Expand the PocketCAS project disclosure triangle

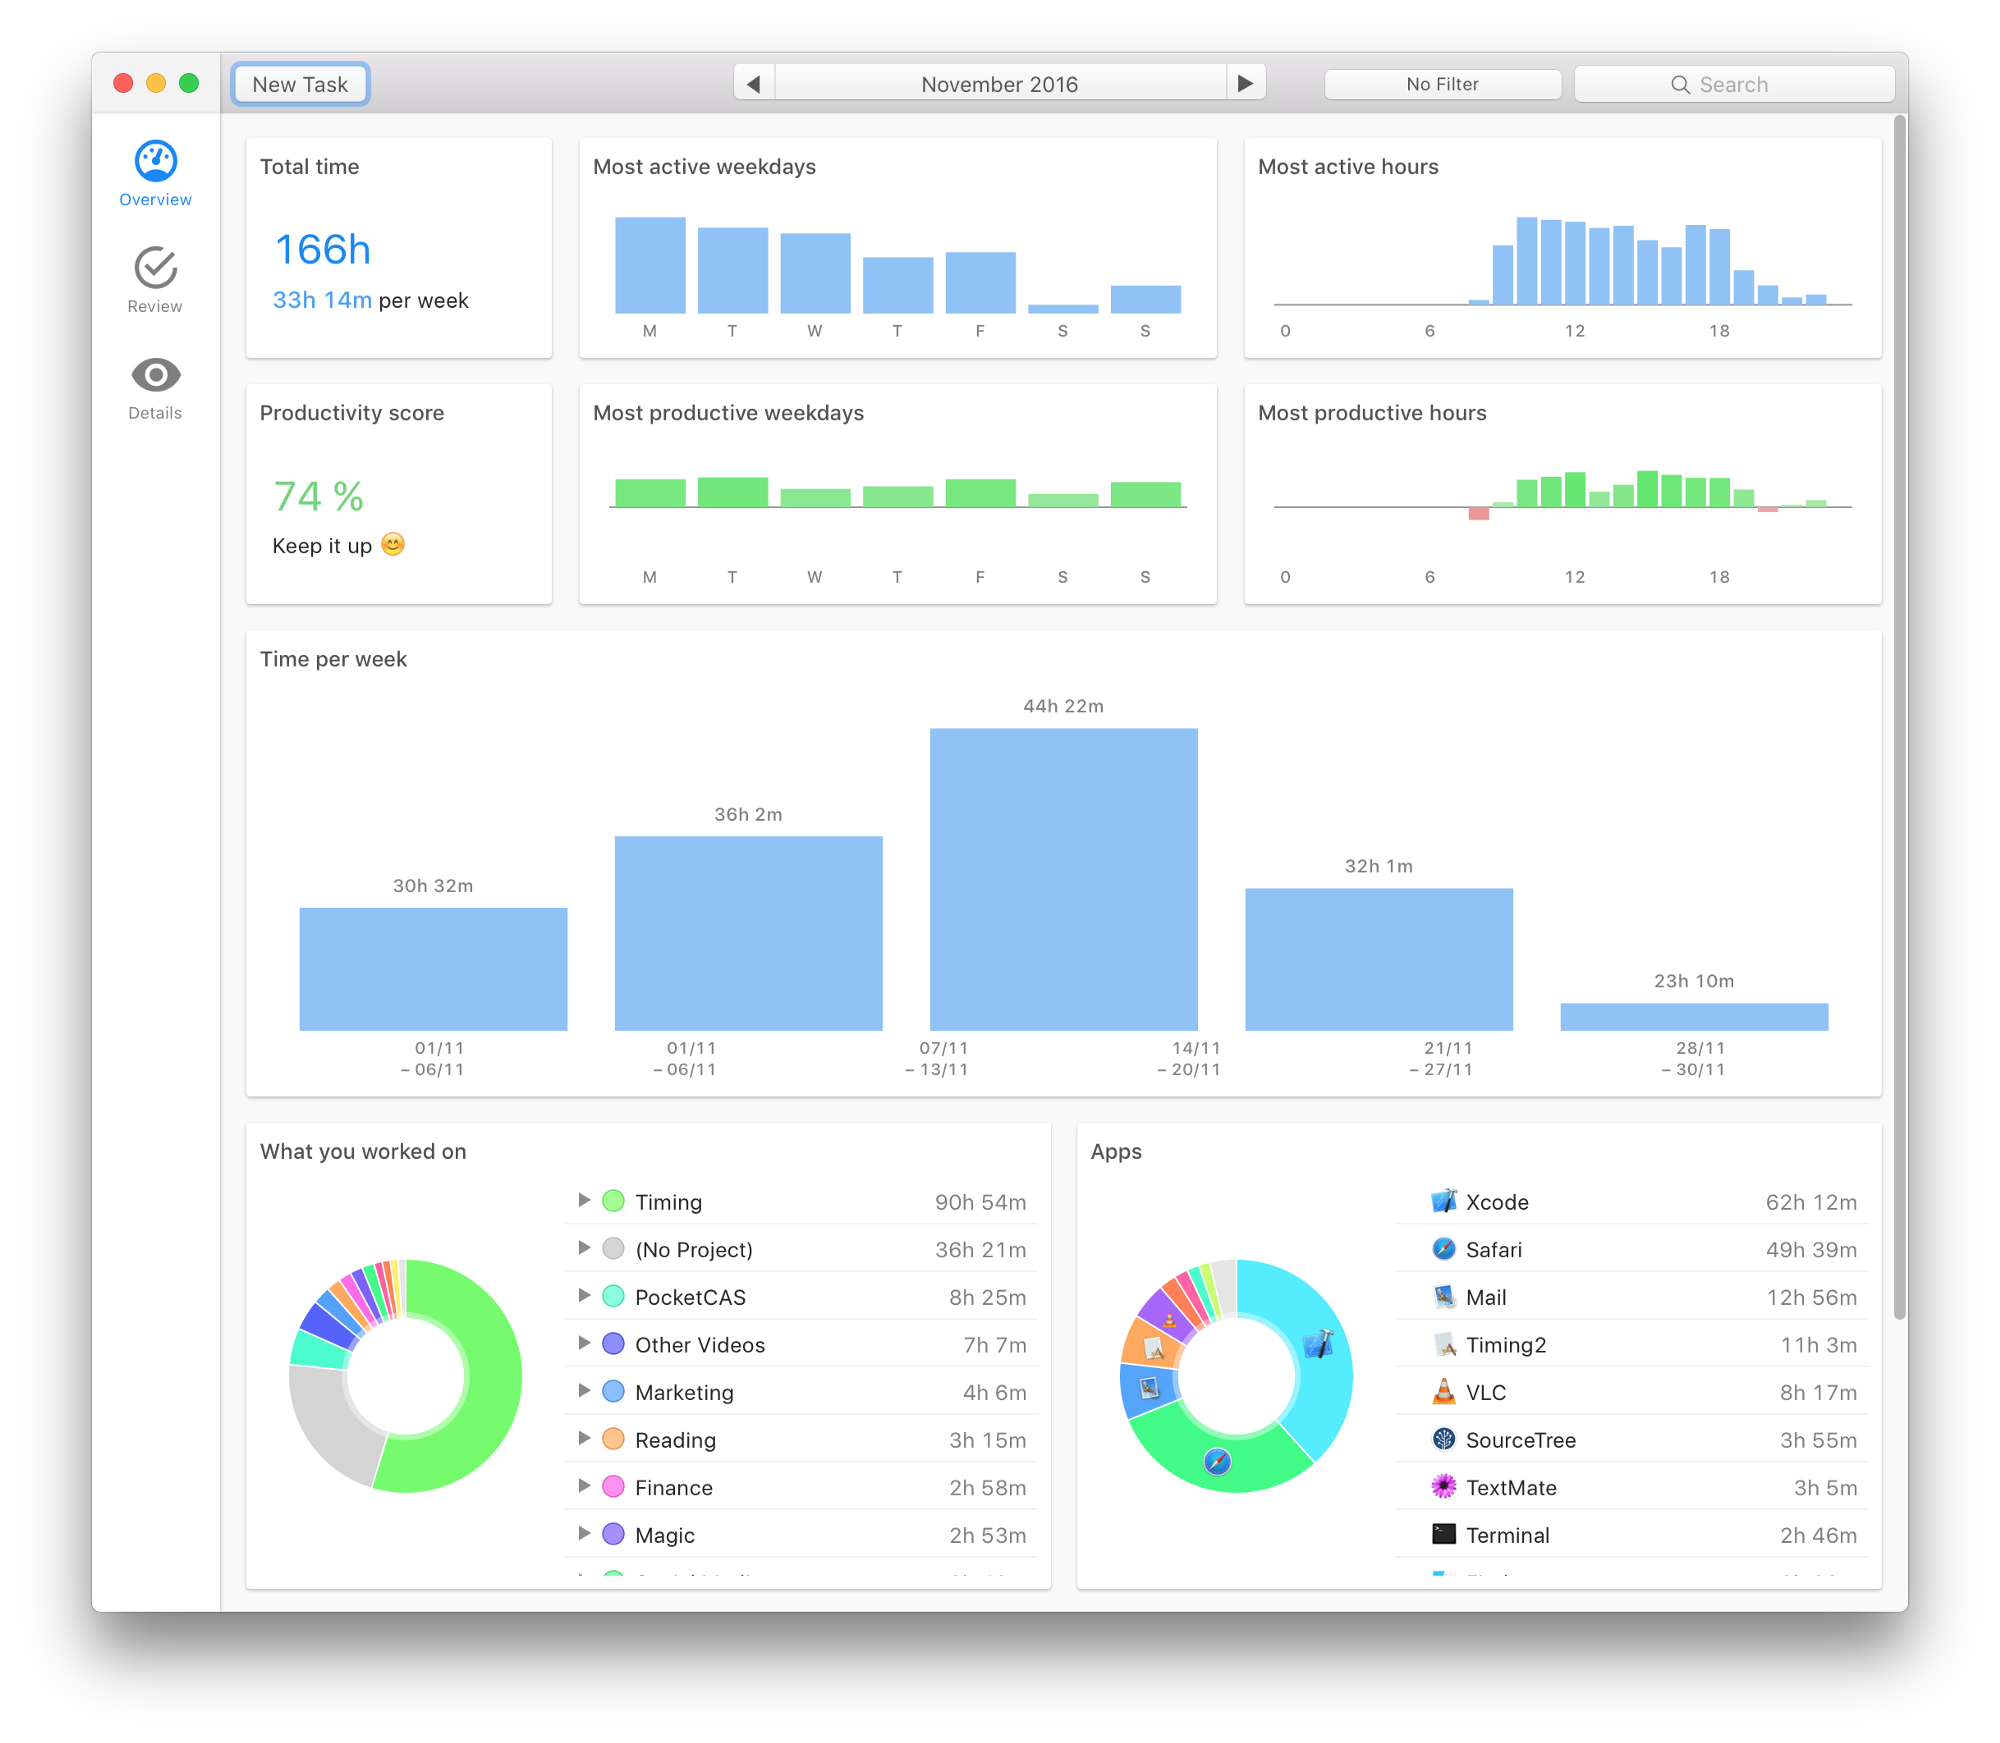[x=584, y=1296]
